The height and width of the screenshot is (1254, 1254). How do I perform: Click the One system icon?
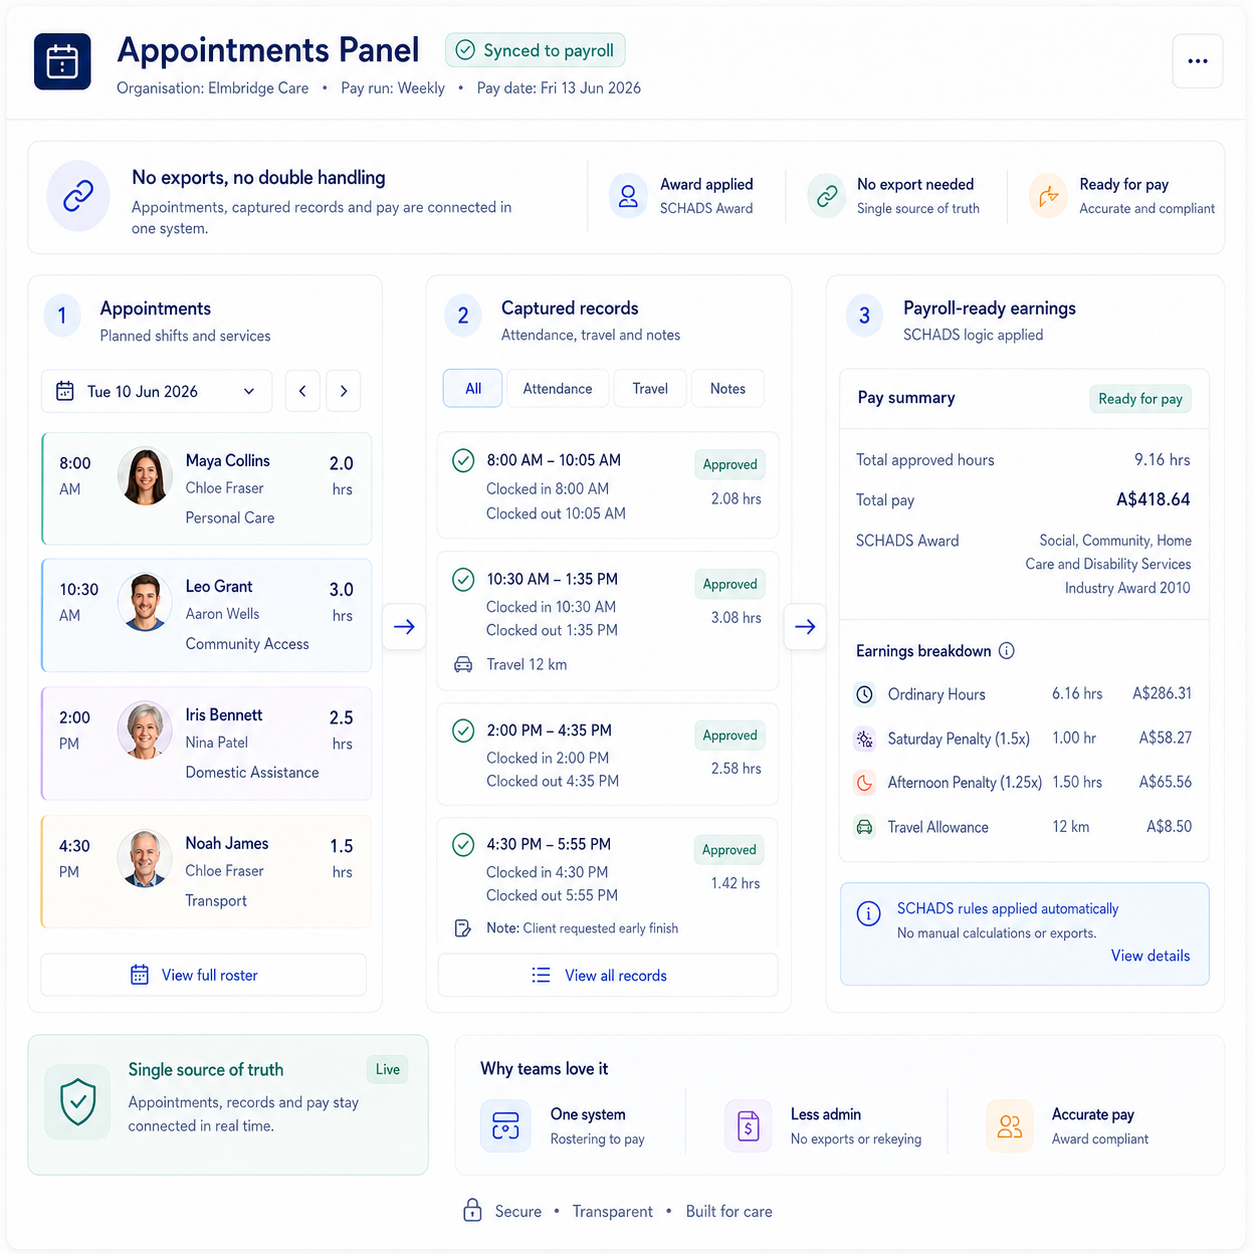[506, 1126]
